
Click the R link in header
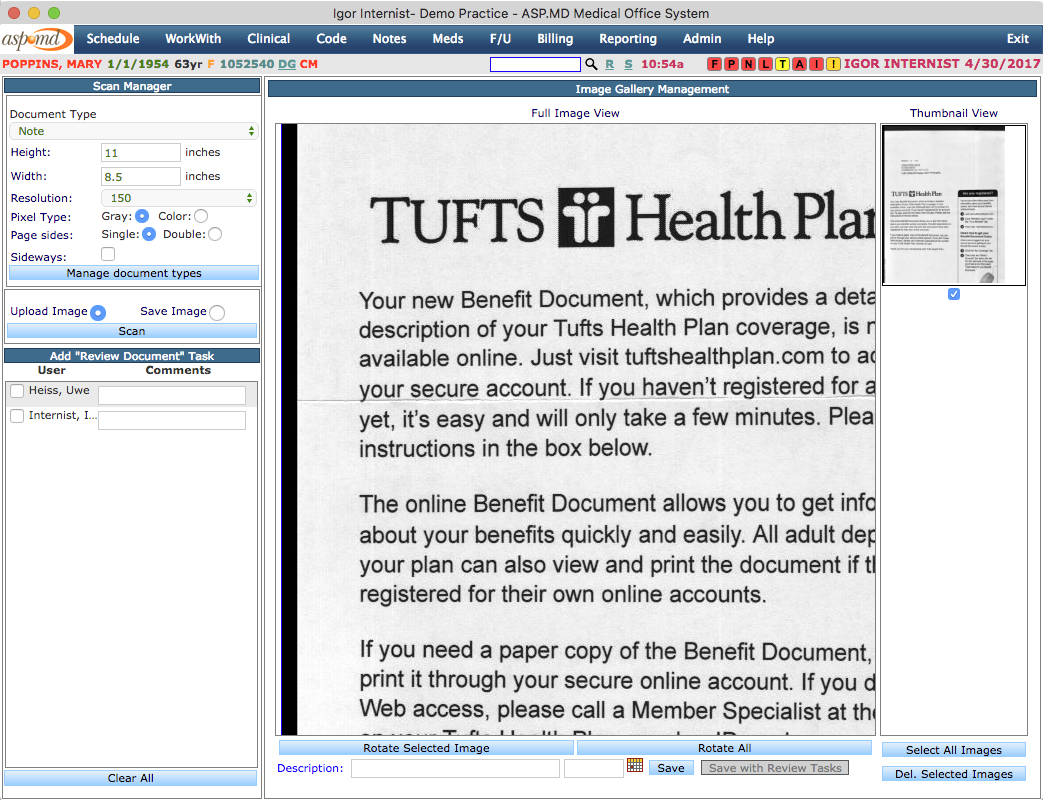pyautogui.click(x=609, y=64)
